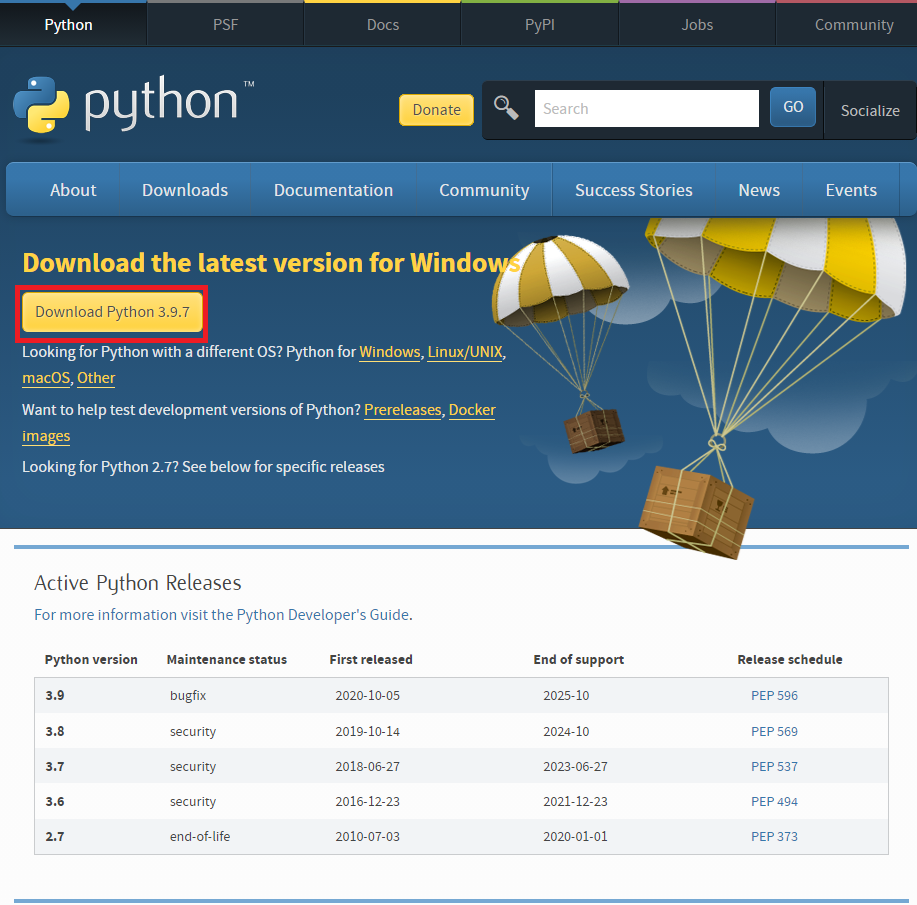Click the 'Download the latest version' heading
This screenshot has height=905, width=917.
pyautogui.click(x=271, y=263)
